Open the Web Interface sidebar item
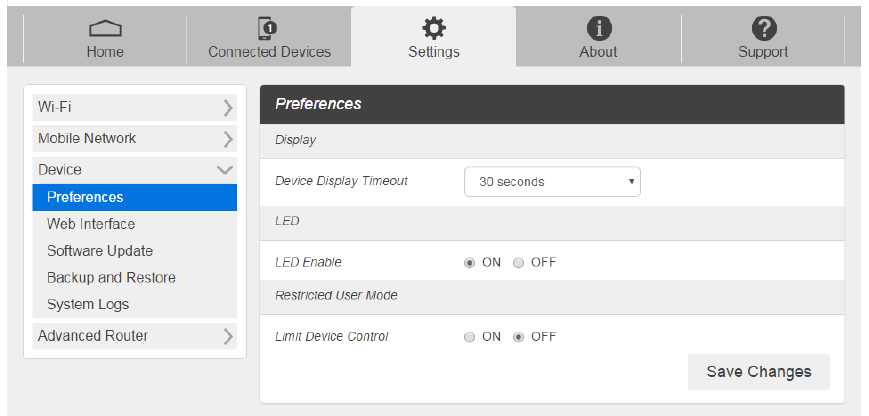Image resolution: width=869 pixels, height=416 pixels. coord(91,224)
